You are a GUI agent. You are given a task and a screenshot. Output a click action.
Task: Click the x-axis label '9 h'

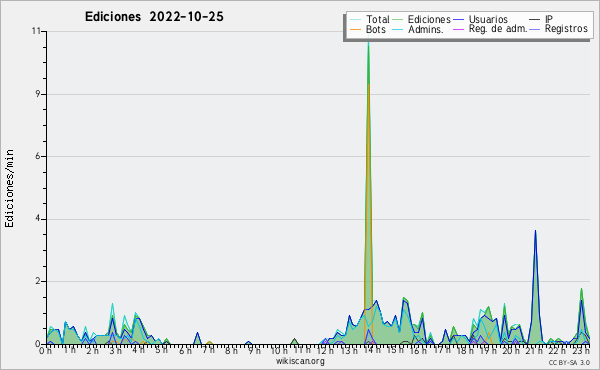pos(254,350)
